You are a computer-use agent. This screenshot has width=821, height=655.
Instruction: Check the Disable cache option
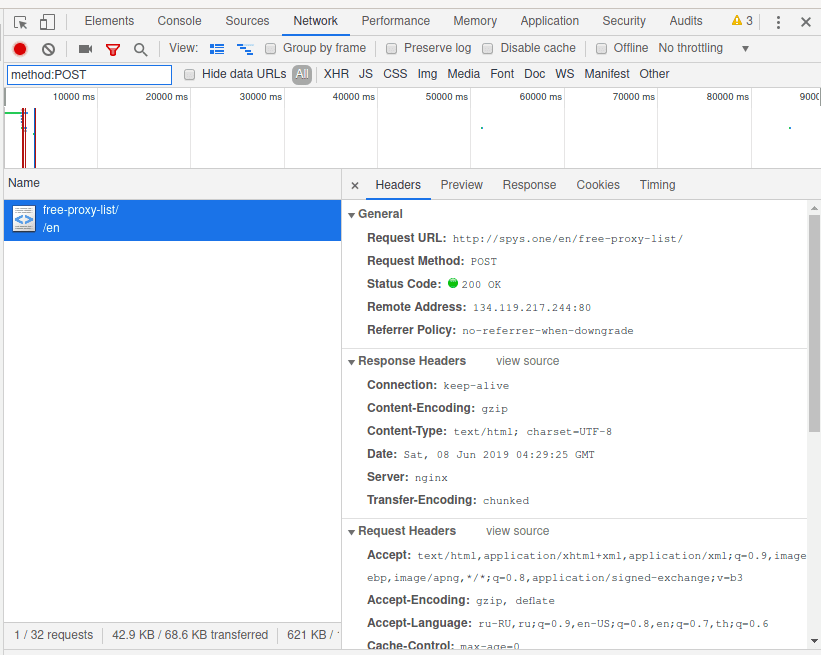(x=487, y=48)
